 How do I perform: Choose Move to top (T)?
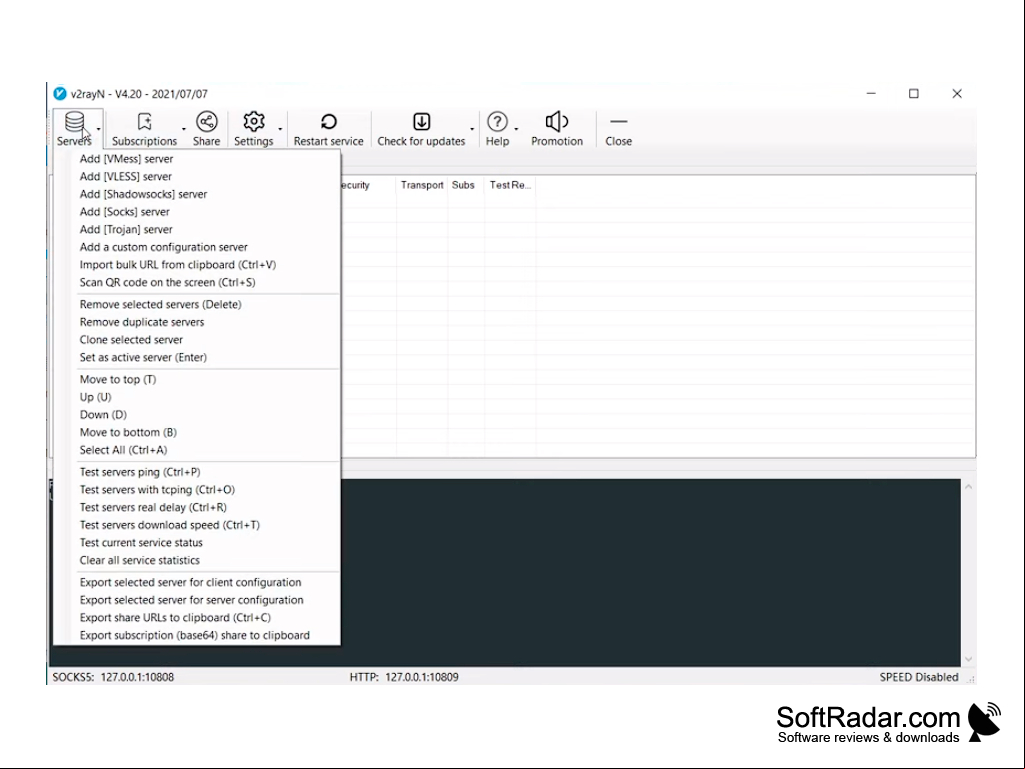click(x=197, y=380)
